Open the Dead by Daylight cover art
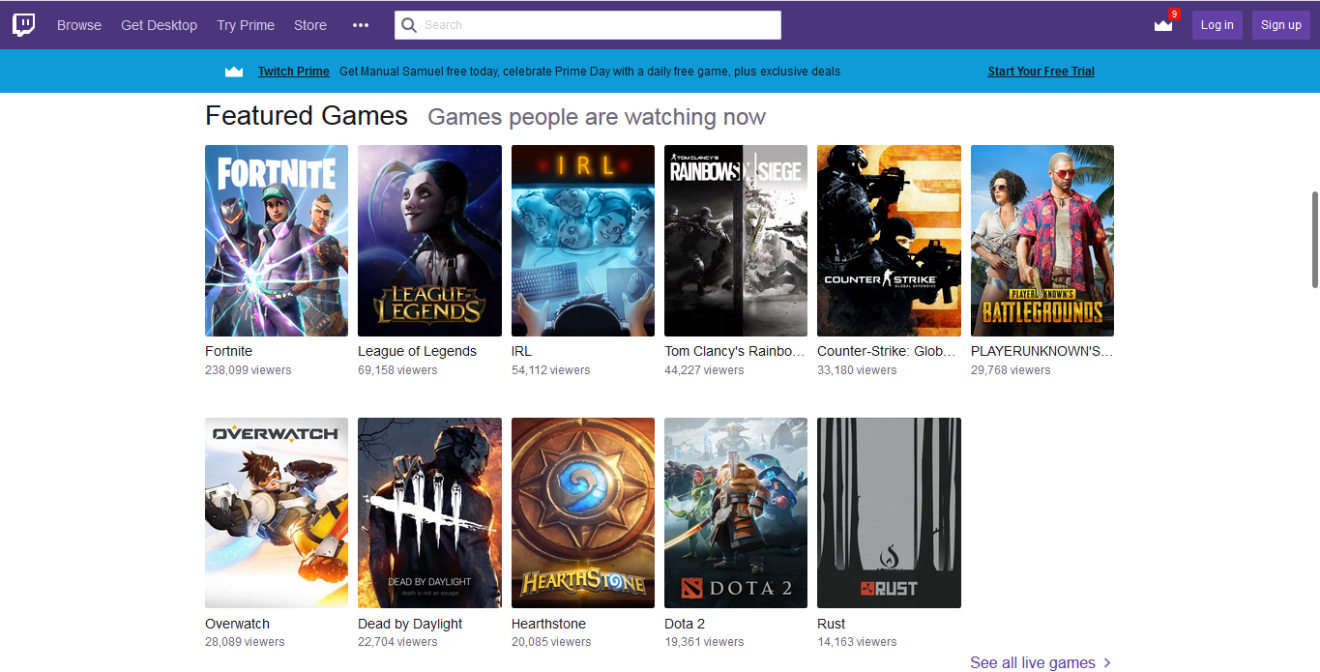 pos(430,513)
